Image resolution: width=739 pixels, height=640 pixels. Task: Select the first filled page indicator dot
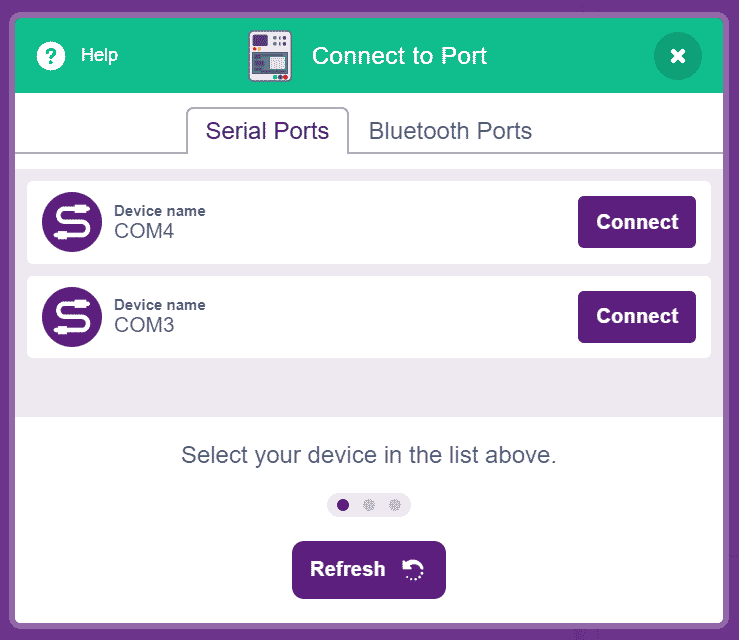pos(343,505)
